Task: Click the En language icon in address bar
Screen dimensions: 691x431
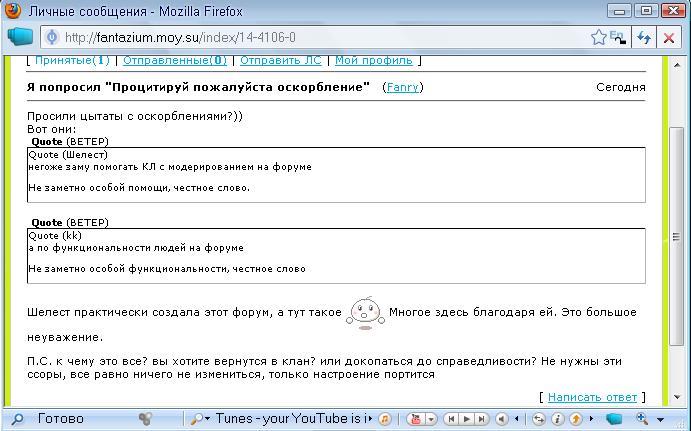Action: 618,37
